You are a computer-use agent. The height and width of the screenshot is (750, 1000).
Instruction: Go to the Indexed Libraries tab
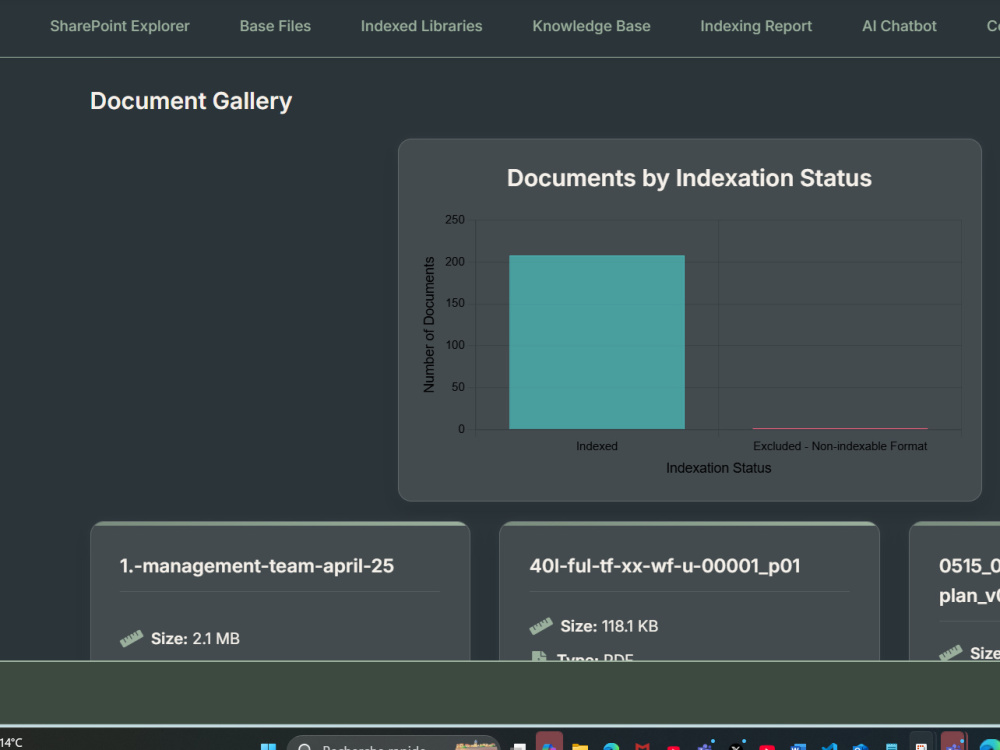(x=422, y=26)
